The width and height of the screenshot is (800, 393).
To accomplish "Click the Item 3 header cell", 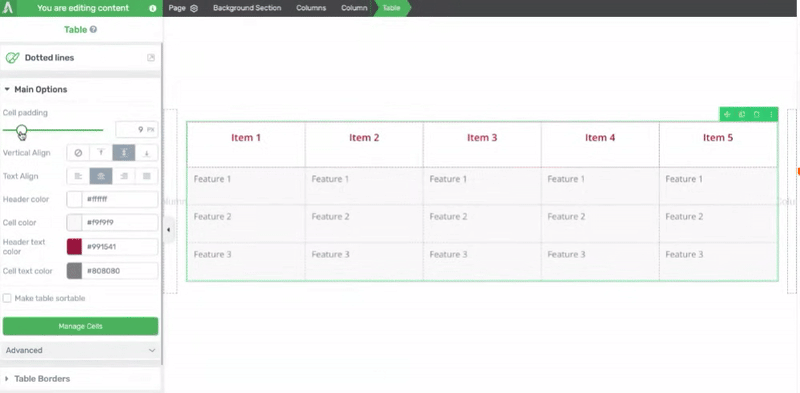I will [482, 144].
